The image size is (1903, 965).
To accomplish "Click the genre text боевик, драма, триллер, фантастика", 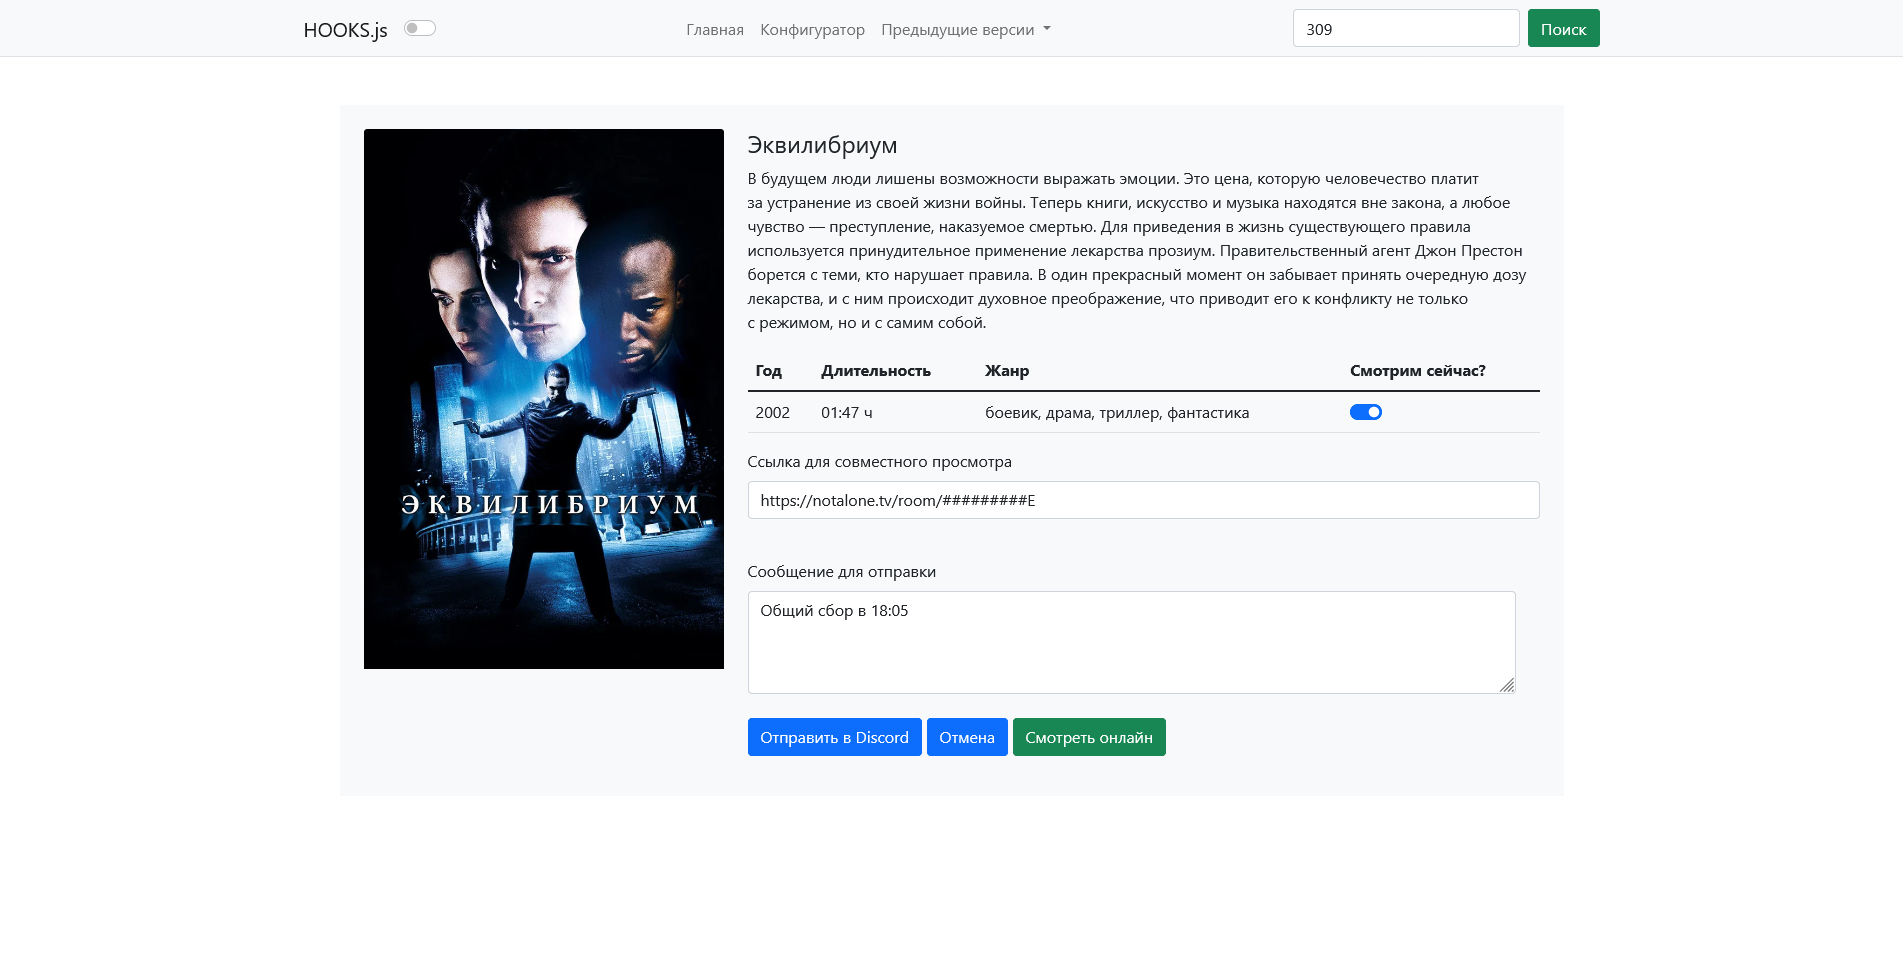I will click(x=1117, y=412).
